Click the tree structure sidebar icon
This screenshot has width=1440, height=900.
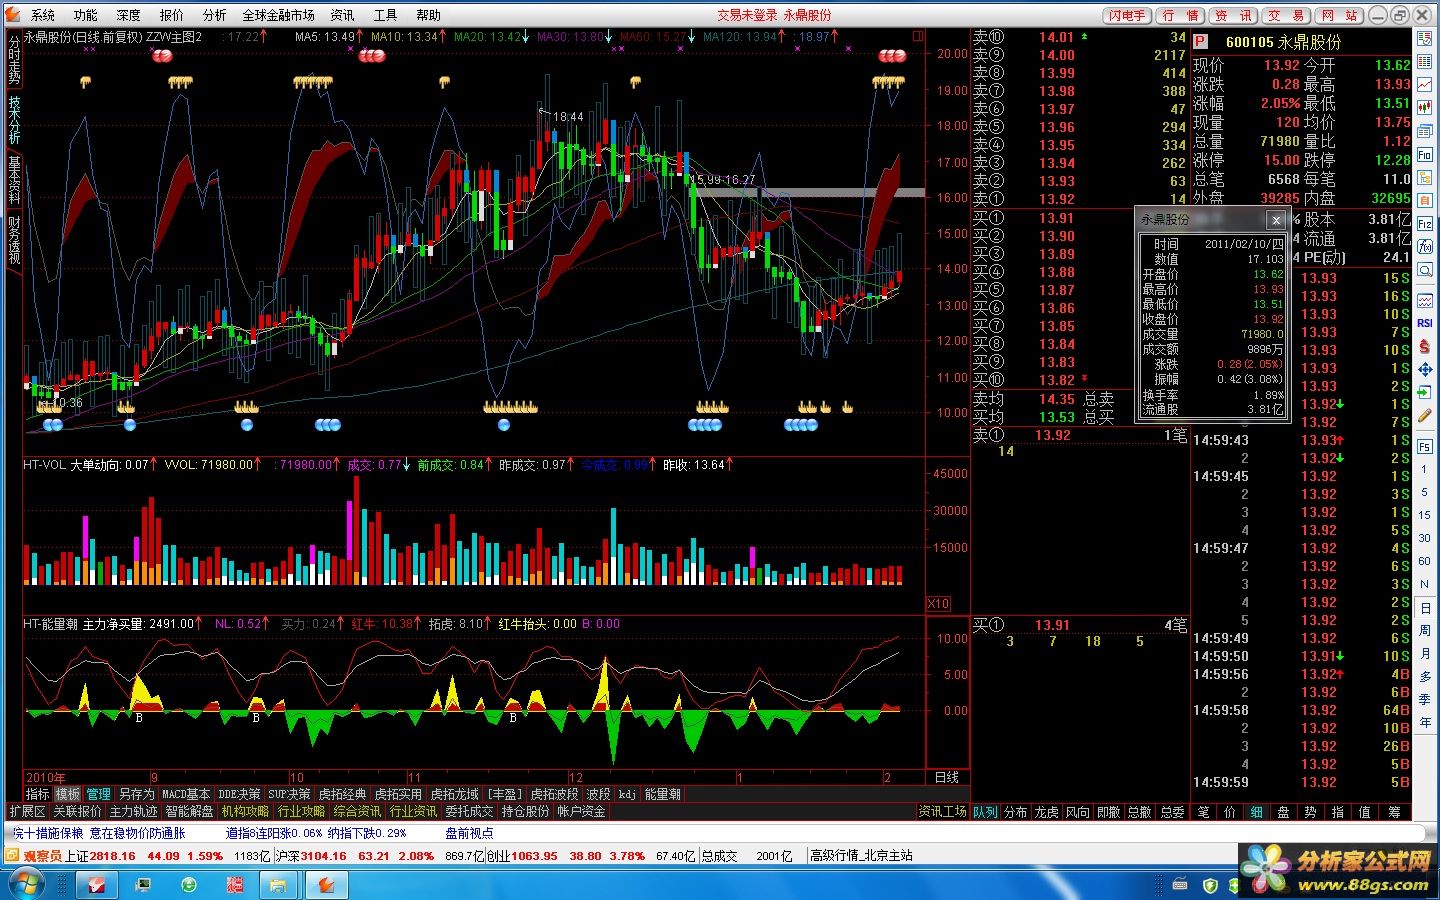[1424, 178]
